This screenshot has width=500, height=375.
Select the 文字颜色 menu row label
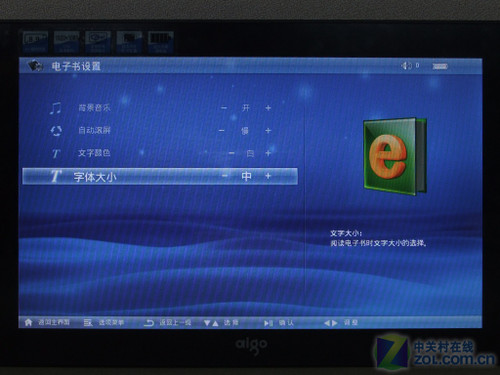click(94, 153)
